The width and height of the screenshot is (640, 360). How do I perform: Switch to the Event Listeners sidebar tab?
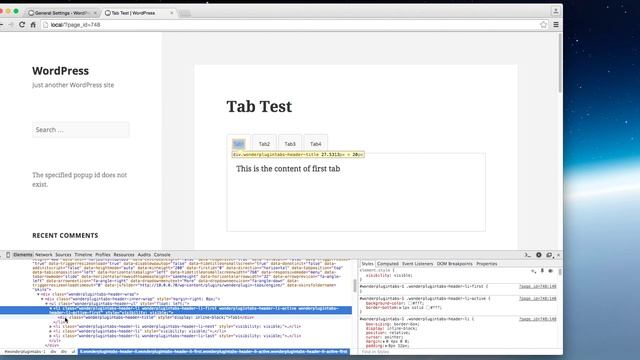tap(417, 264)
